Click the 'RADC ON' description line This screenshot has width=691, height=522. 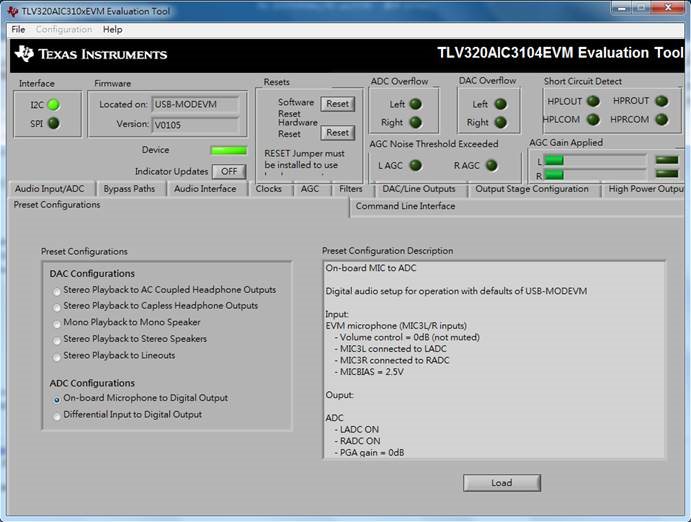[357, 441]
